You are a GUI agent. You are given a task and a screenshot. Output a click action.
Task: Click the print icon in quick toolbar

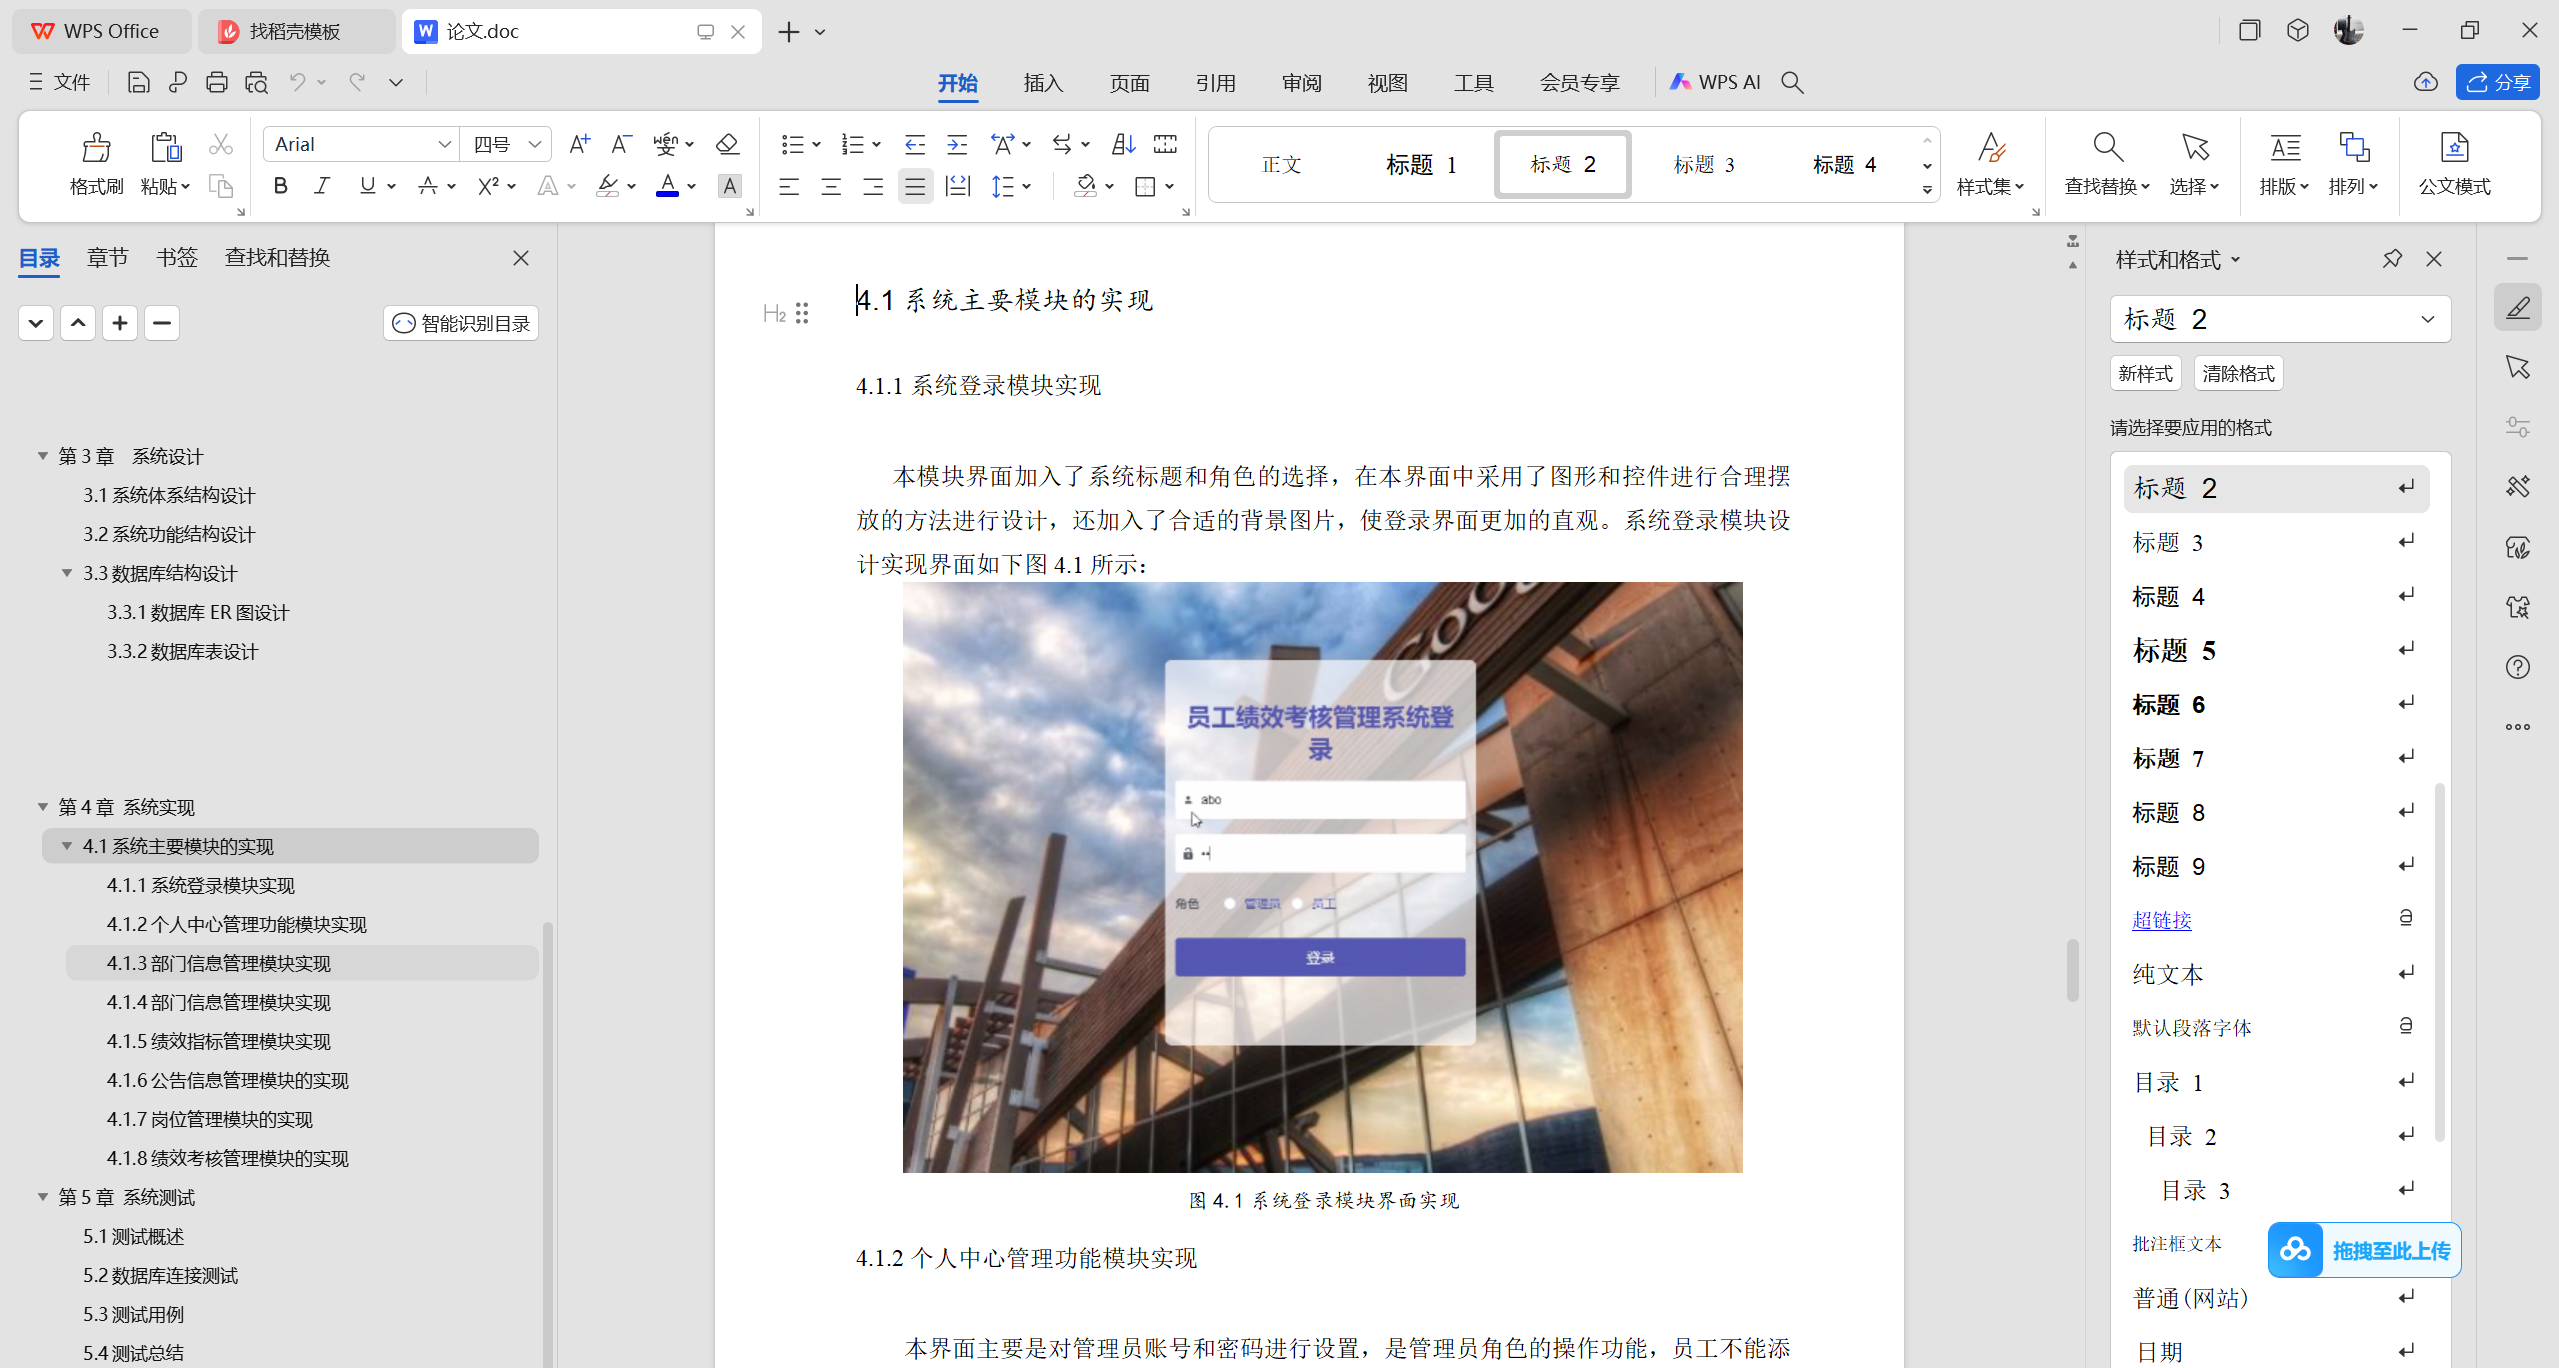[x=216, y=83]
